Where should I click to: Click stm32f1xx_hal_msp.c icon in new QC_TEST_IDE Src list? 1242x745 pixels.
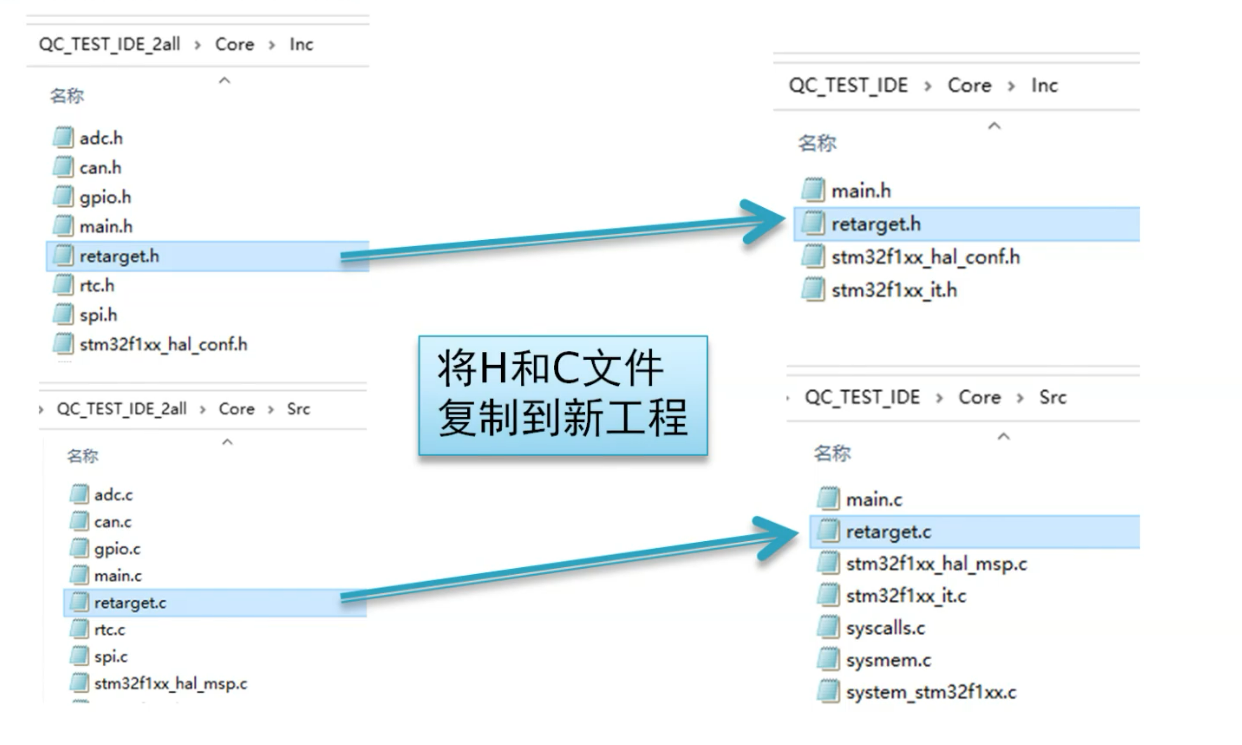click(828, 564)
